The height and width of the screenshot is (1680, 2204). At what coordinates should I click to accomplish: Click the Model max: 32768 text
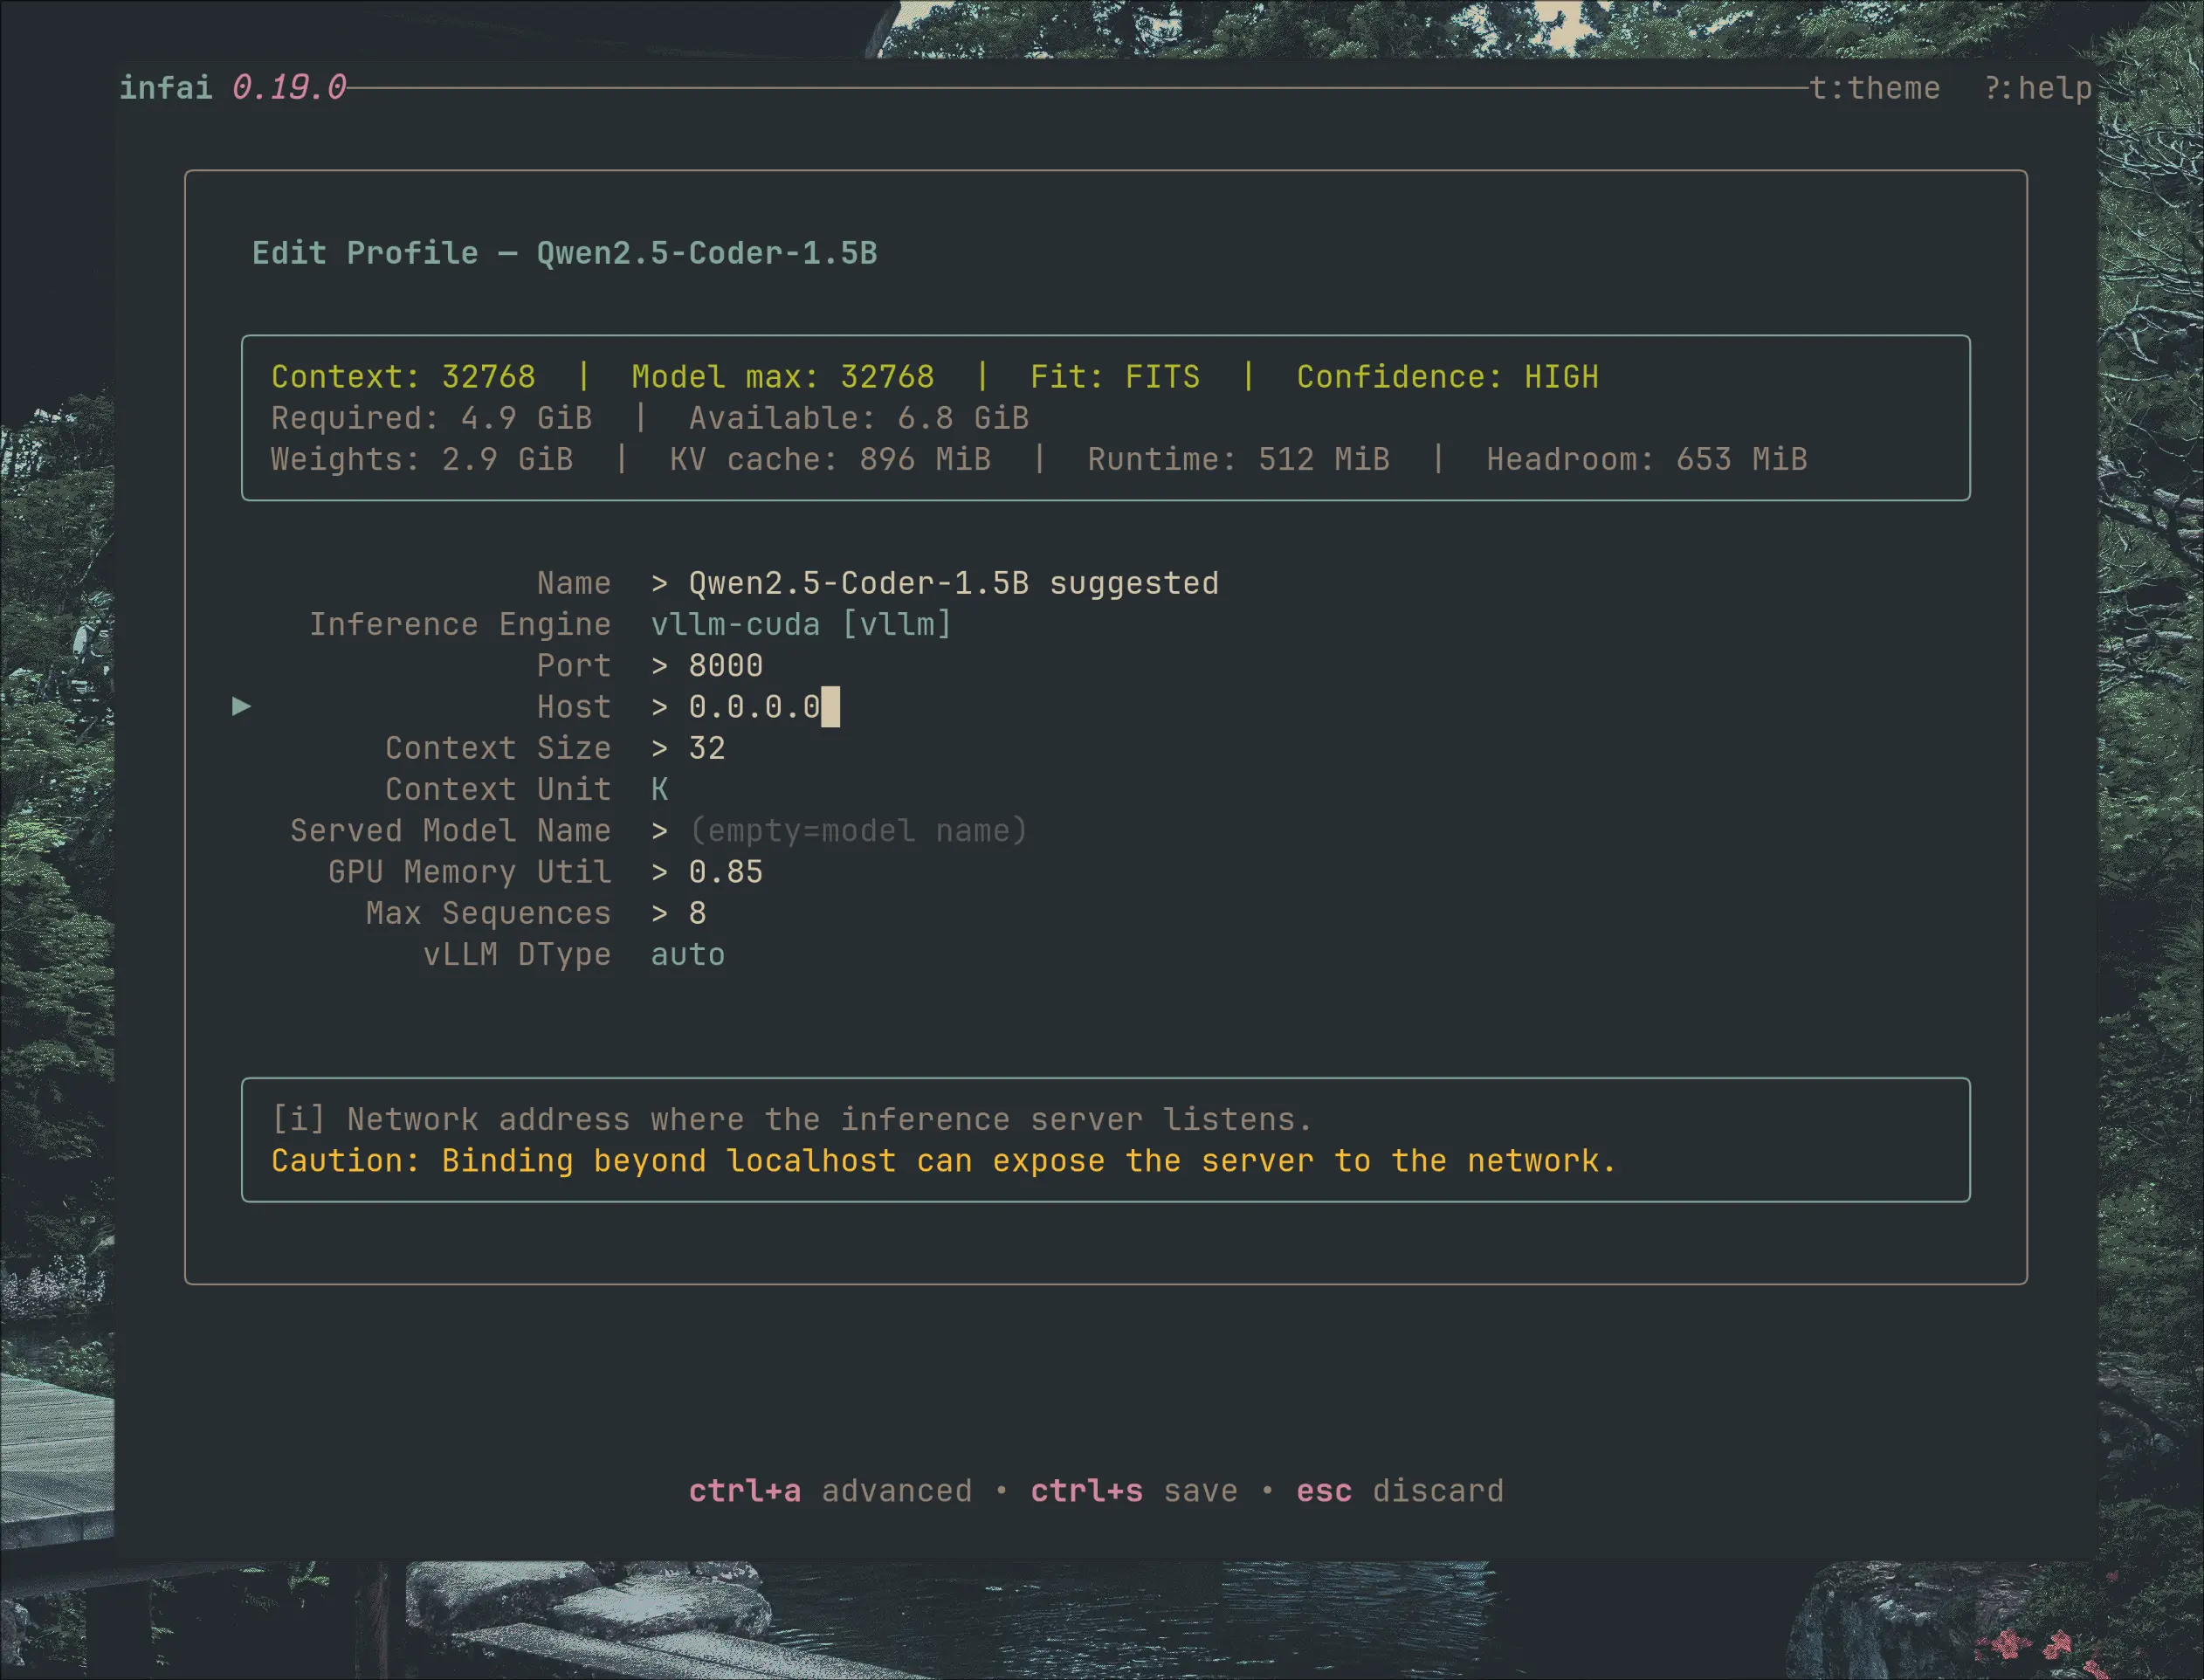point(783,377)
